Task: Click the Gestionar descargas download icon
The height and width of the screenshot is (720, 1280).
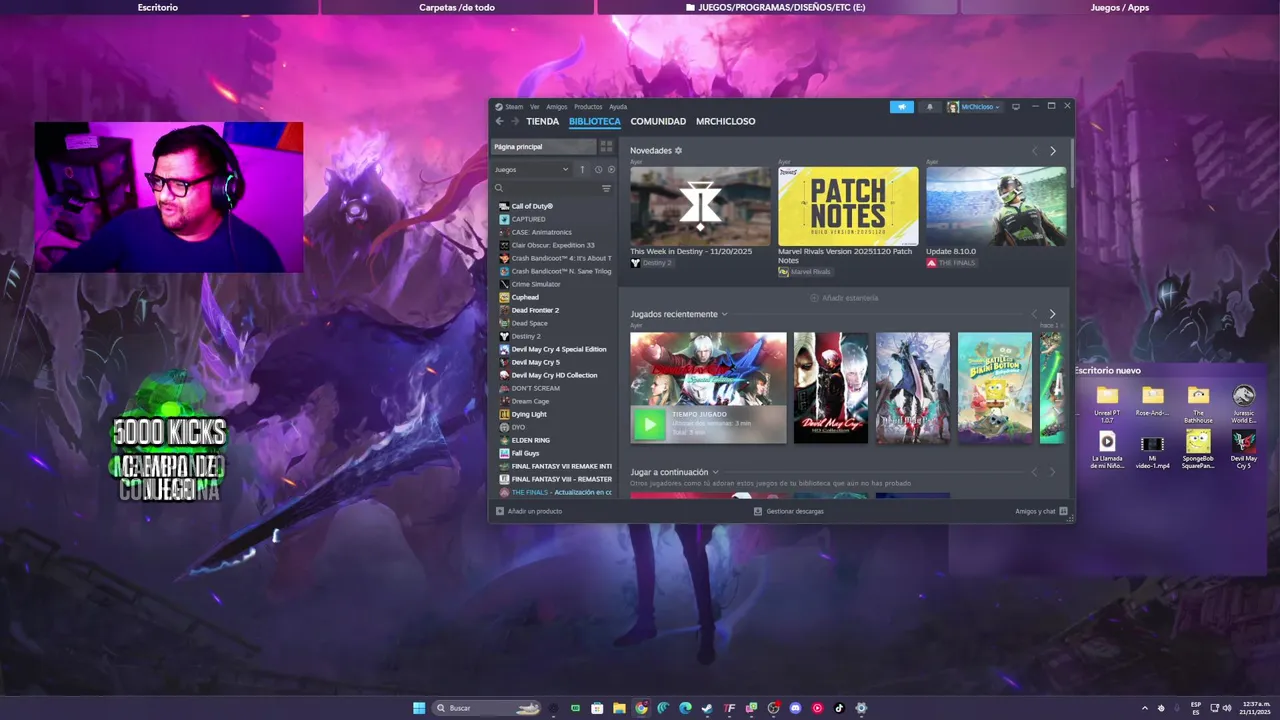Action: (x=758, y=511)
